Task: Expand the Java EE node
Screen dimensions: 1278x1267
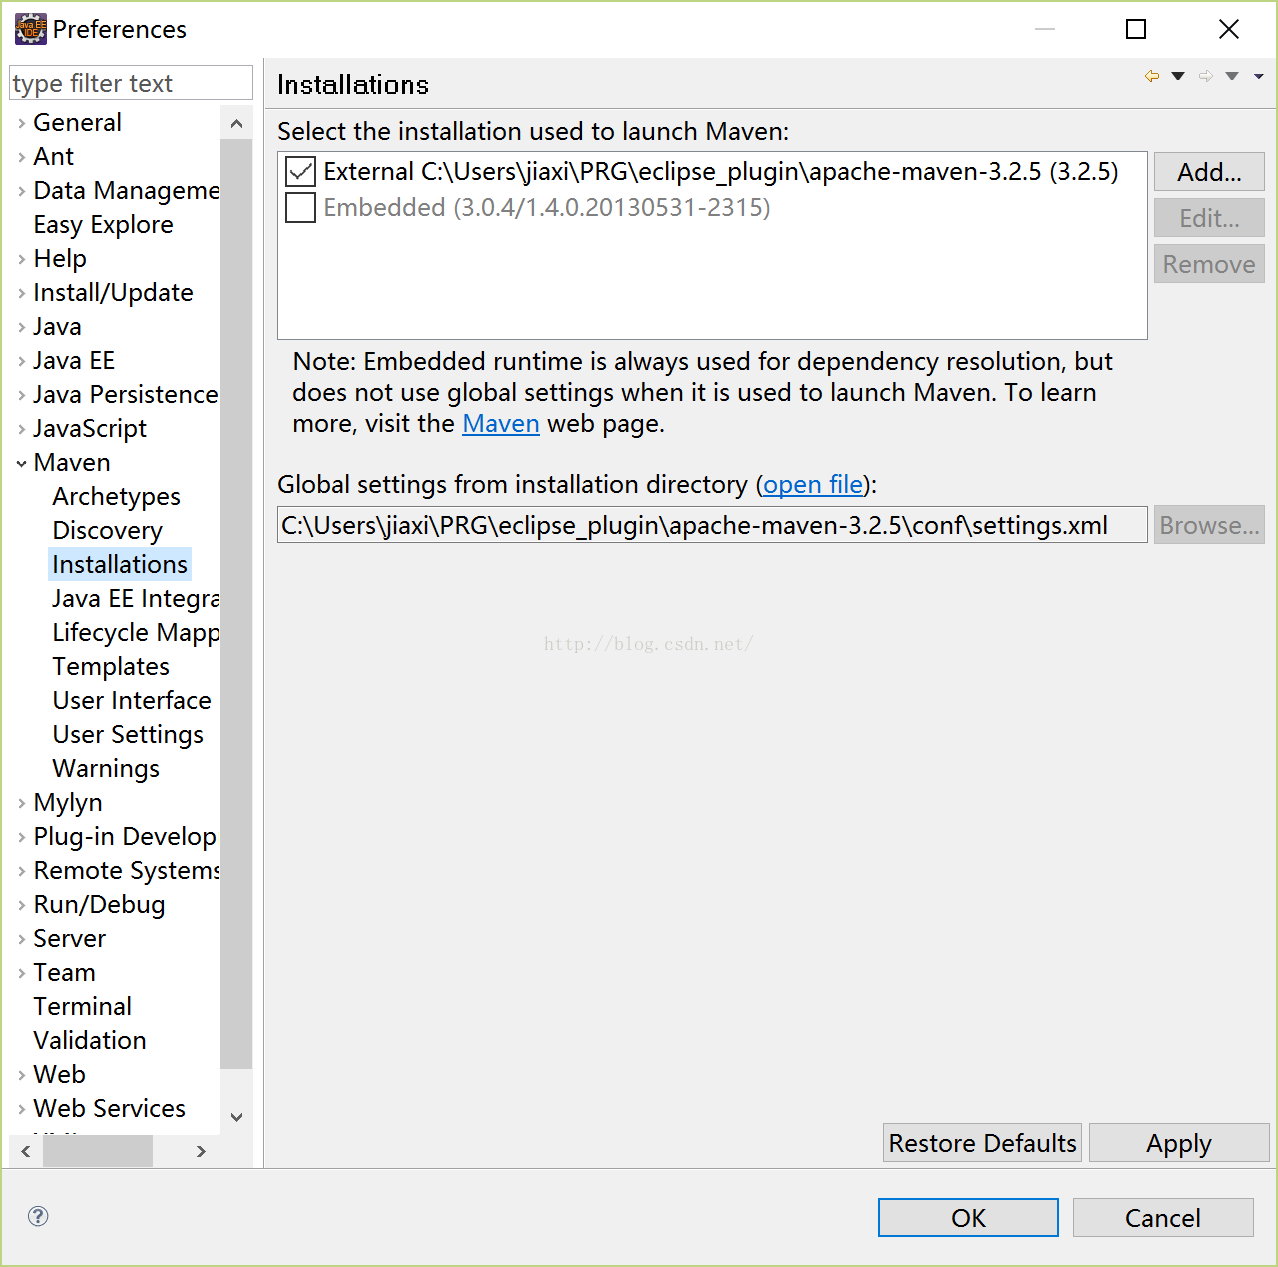Action: 22,361
